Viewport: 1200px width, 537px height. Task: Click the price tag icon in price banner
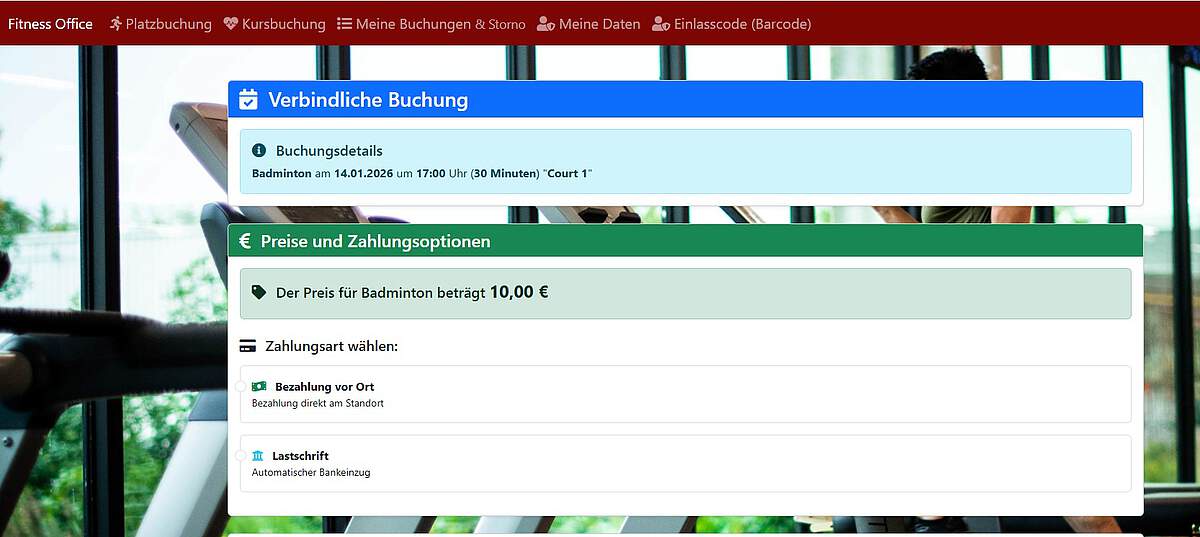[259, 293]
